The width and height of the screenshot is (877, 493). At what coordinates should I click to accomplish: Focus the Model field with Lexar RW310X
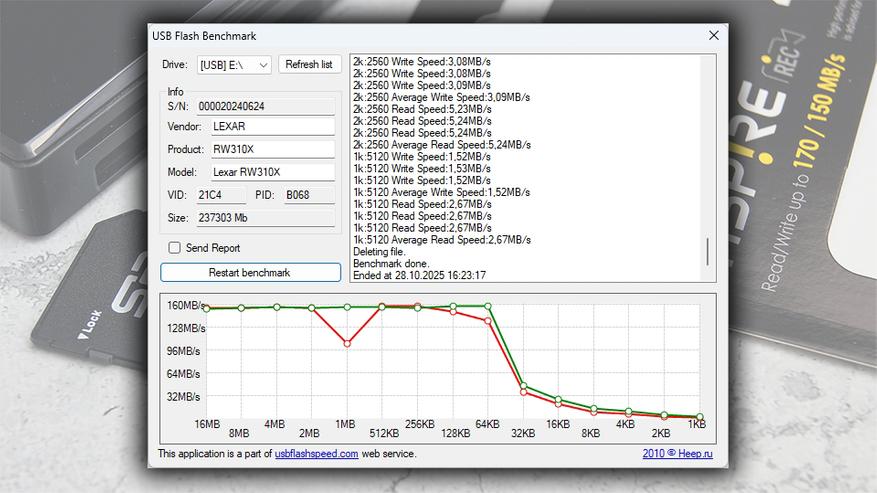click(x=272, y=172)
